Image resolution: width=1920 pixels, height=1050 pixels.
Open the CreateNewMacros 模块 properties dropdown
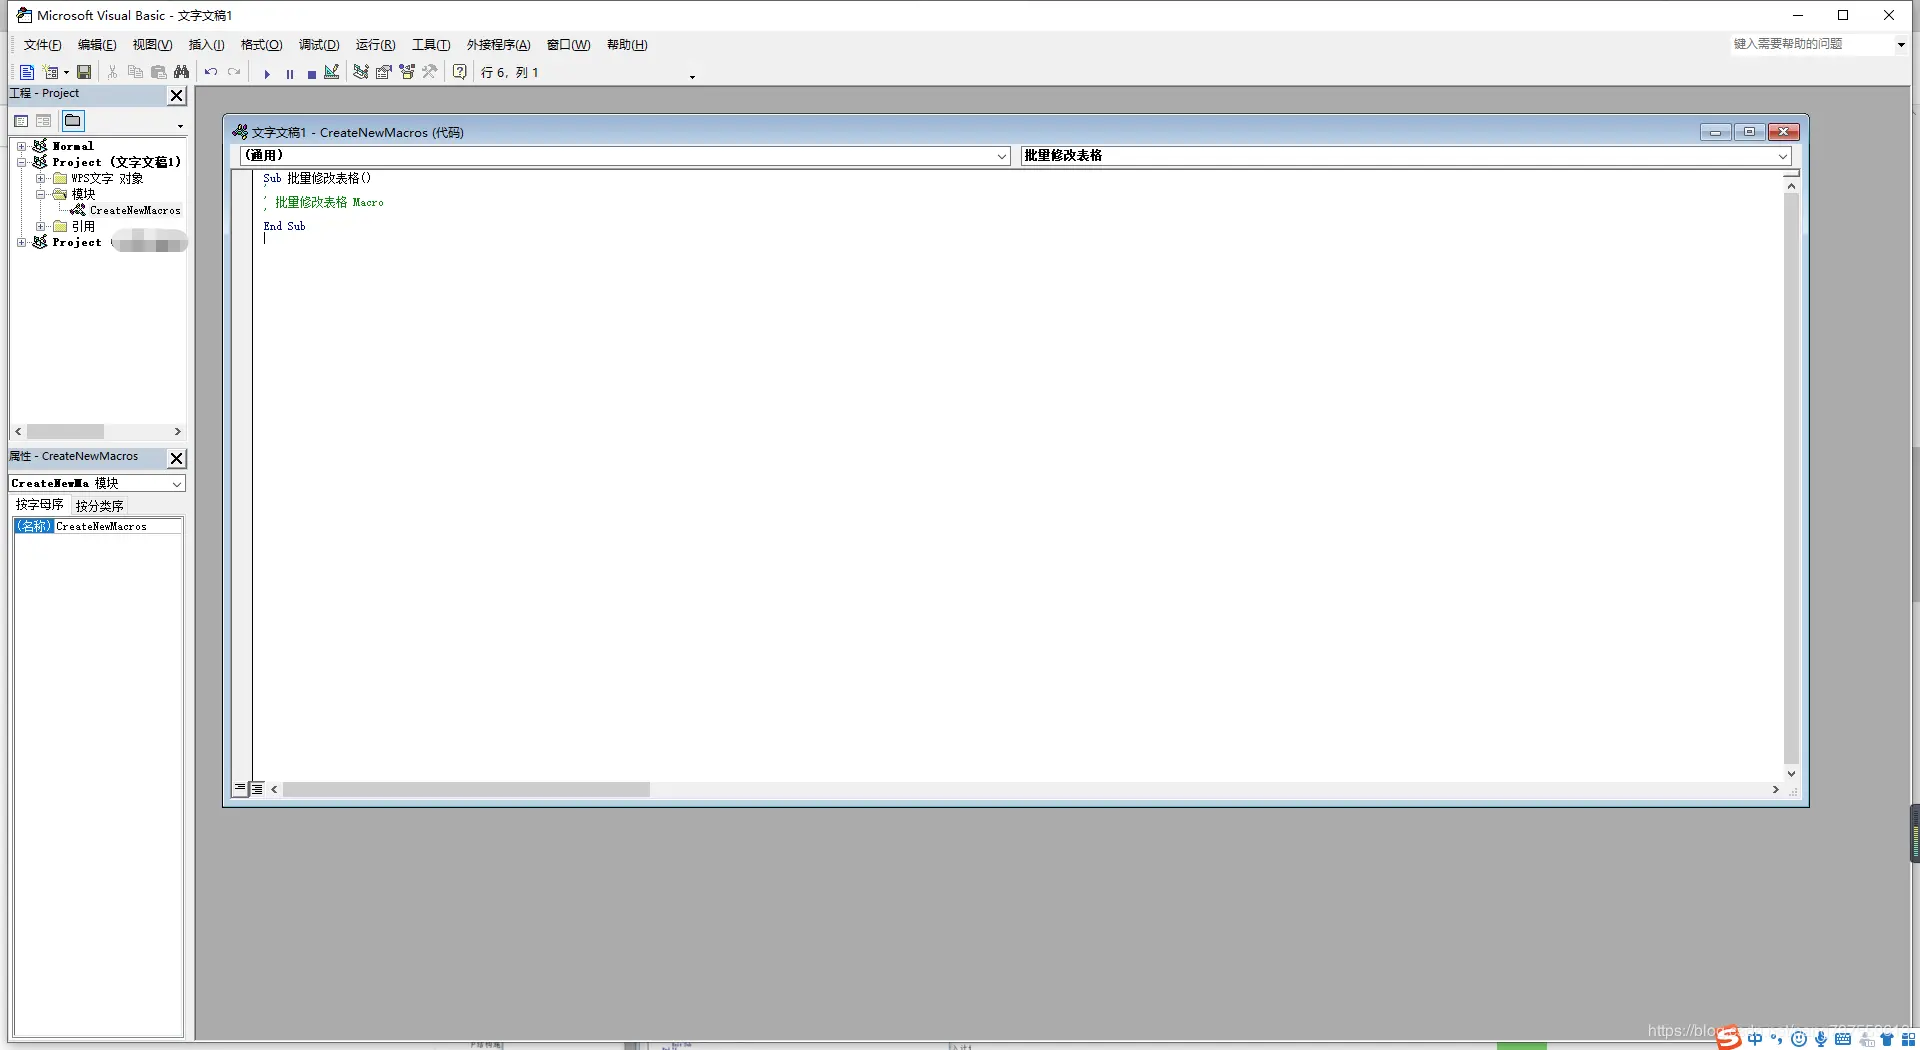point(177,484)
